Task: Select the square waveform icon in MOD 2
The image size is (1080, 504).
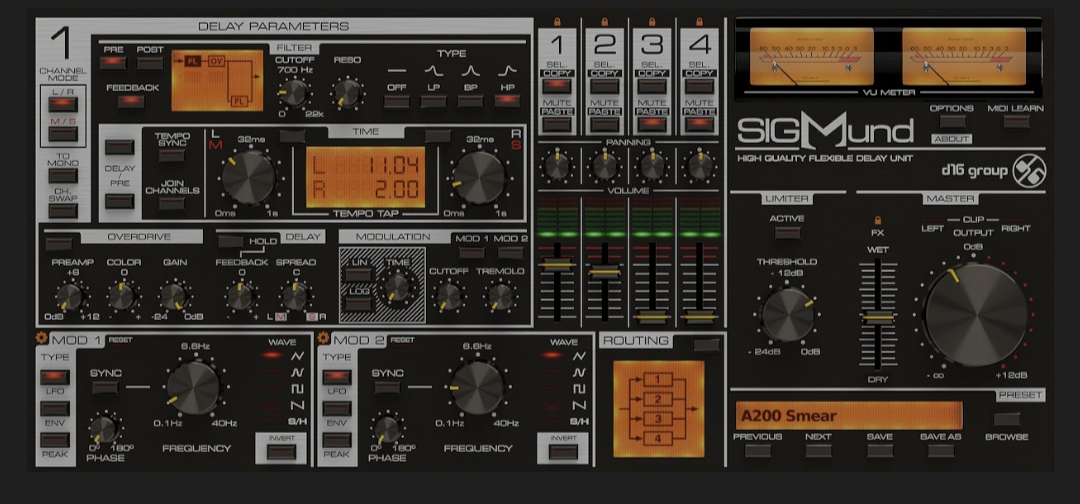Action: click(579, 389)
